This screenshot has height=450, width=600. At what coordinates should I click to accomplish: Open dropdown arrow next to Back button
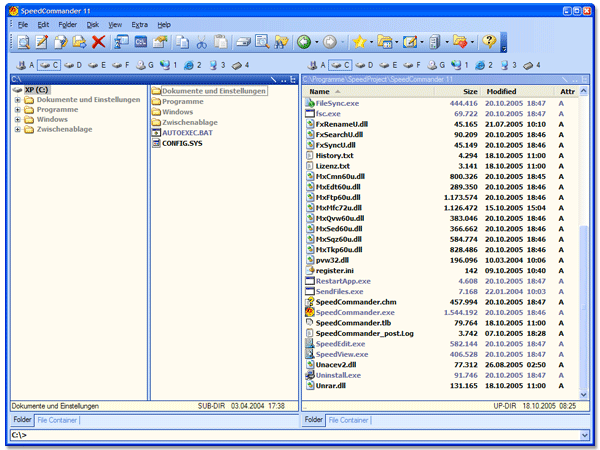[x=316, y=42]
